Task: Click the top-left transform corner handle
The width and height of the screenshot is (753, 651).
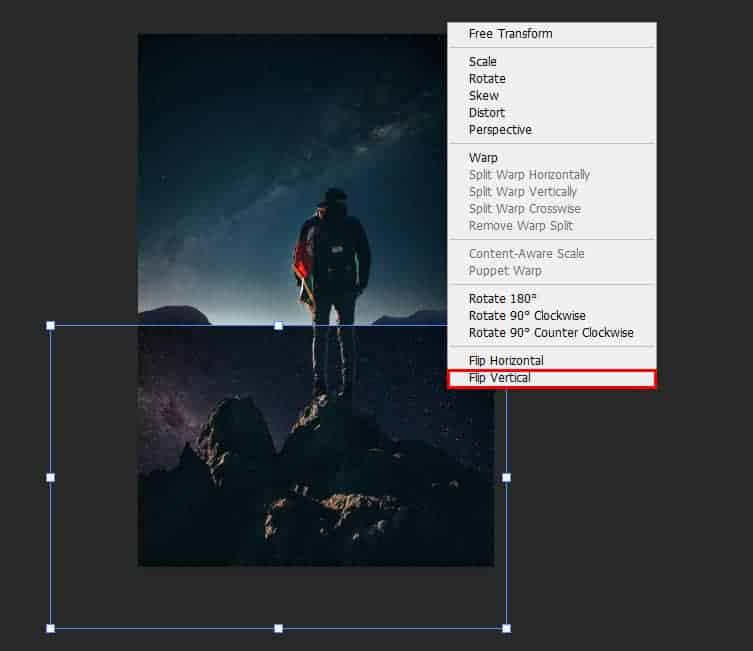Action: coord(50,326)
